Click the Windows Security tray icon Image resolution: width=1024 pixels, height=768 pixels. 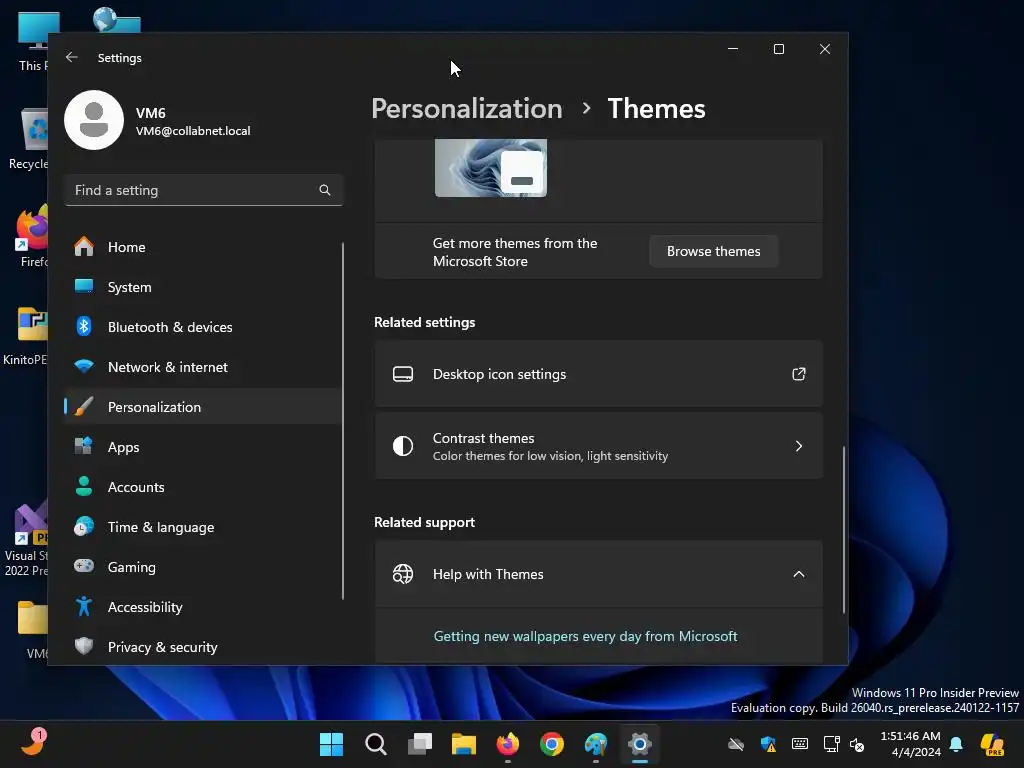pos(768,744)
